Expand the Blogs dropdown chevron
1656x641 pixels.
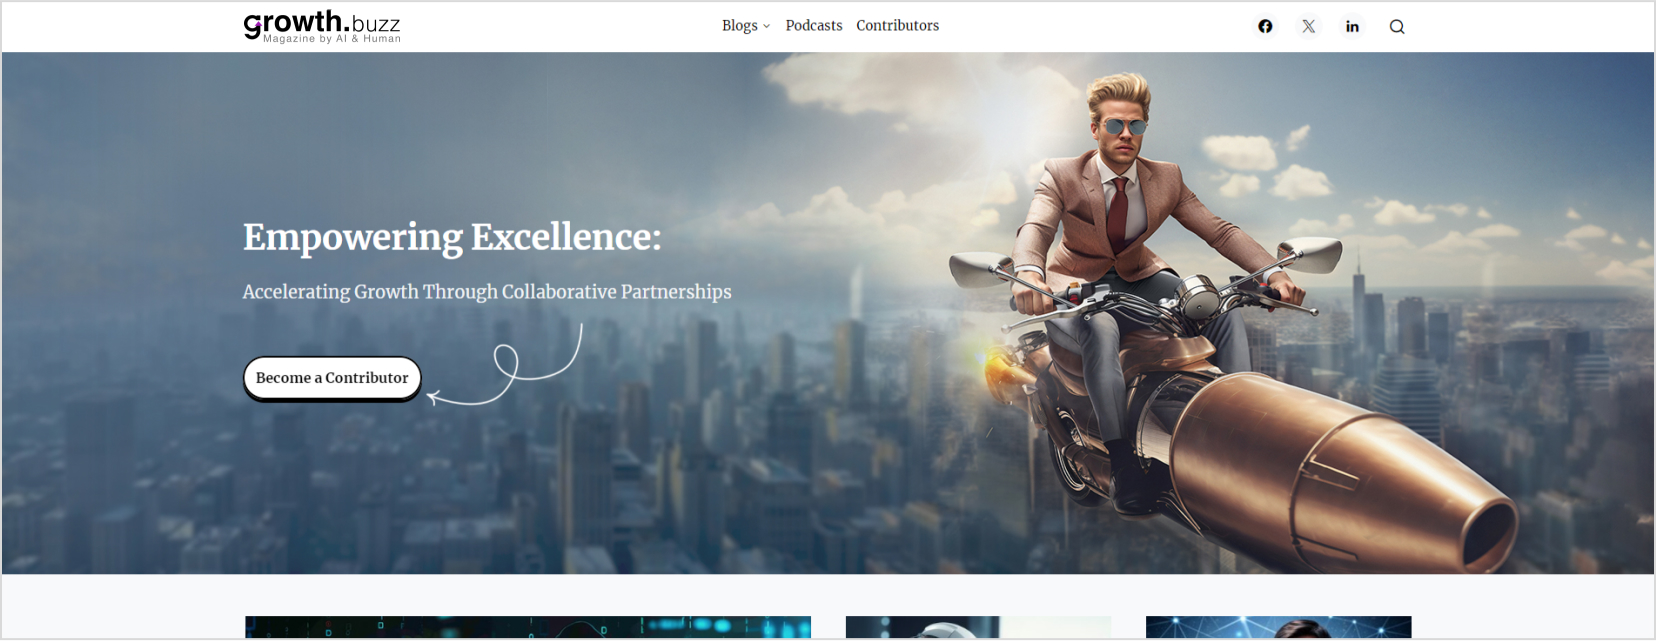click(x=767, y=27)
